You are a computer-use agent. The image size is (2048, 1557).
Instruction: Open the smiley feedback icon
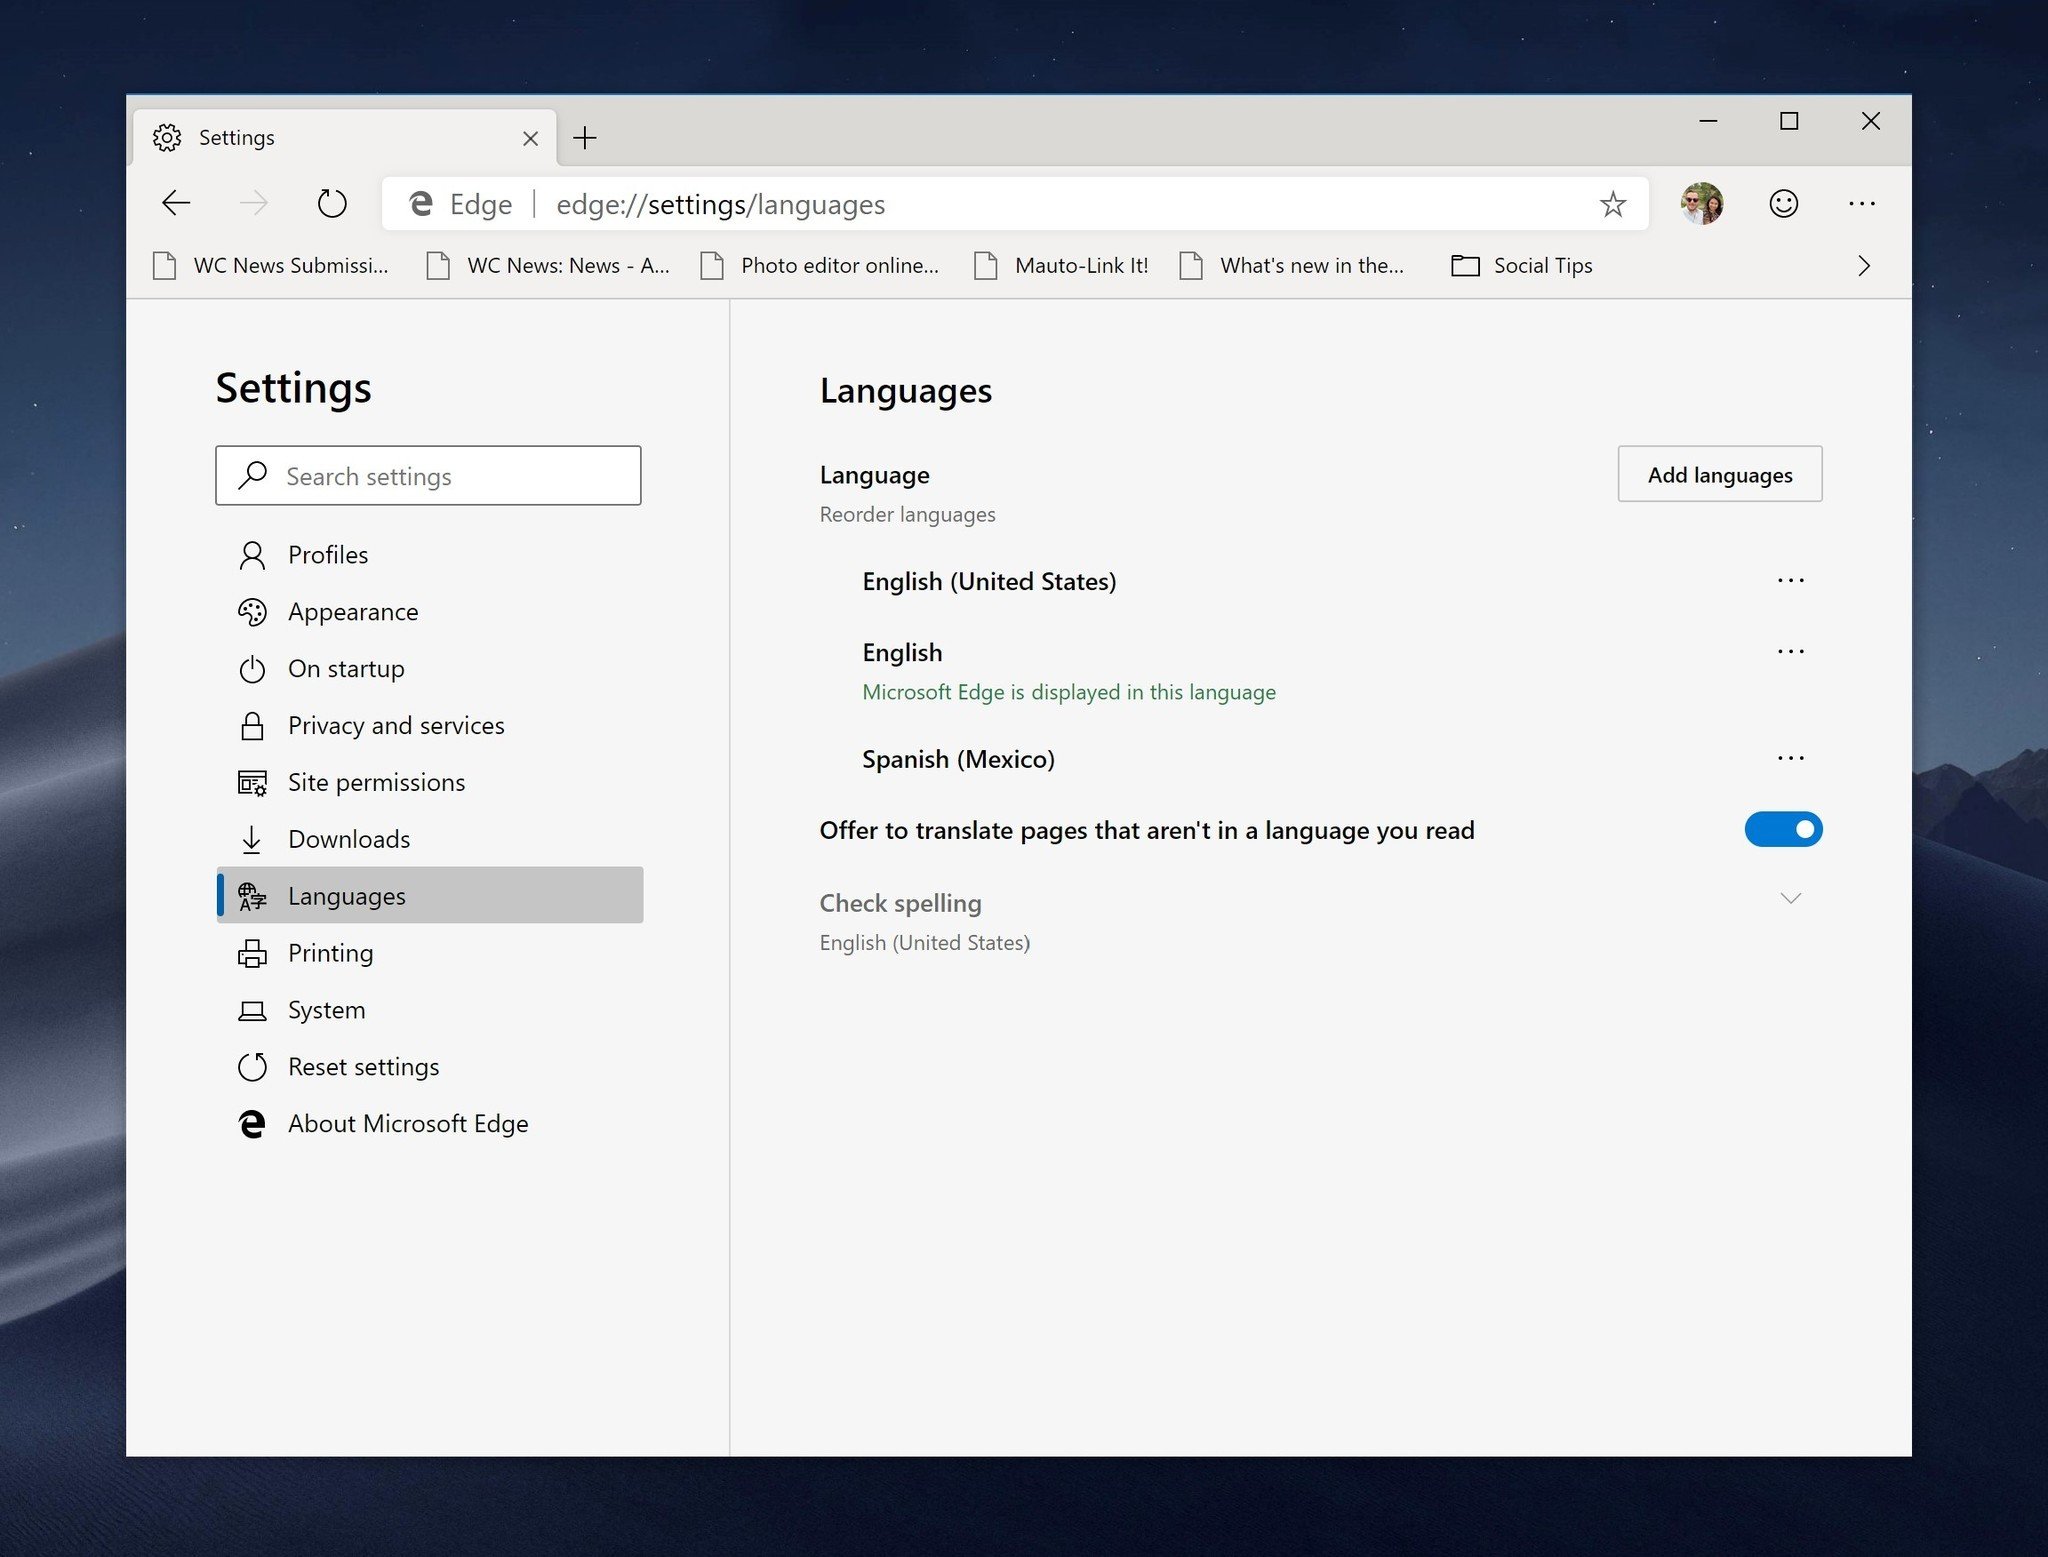(x=1783, y=204)
